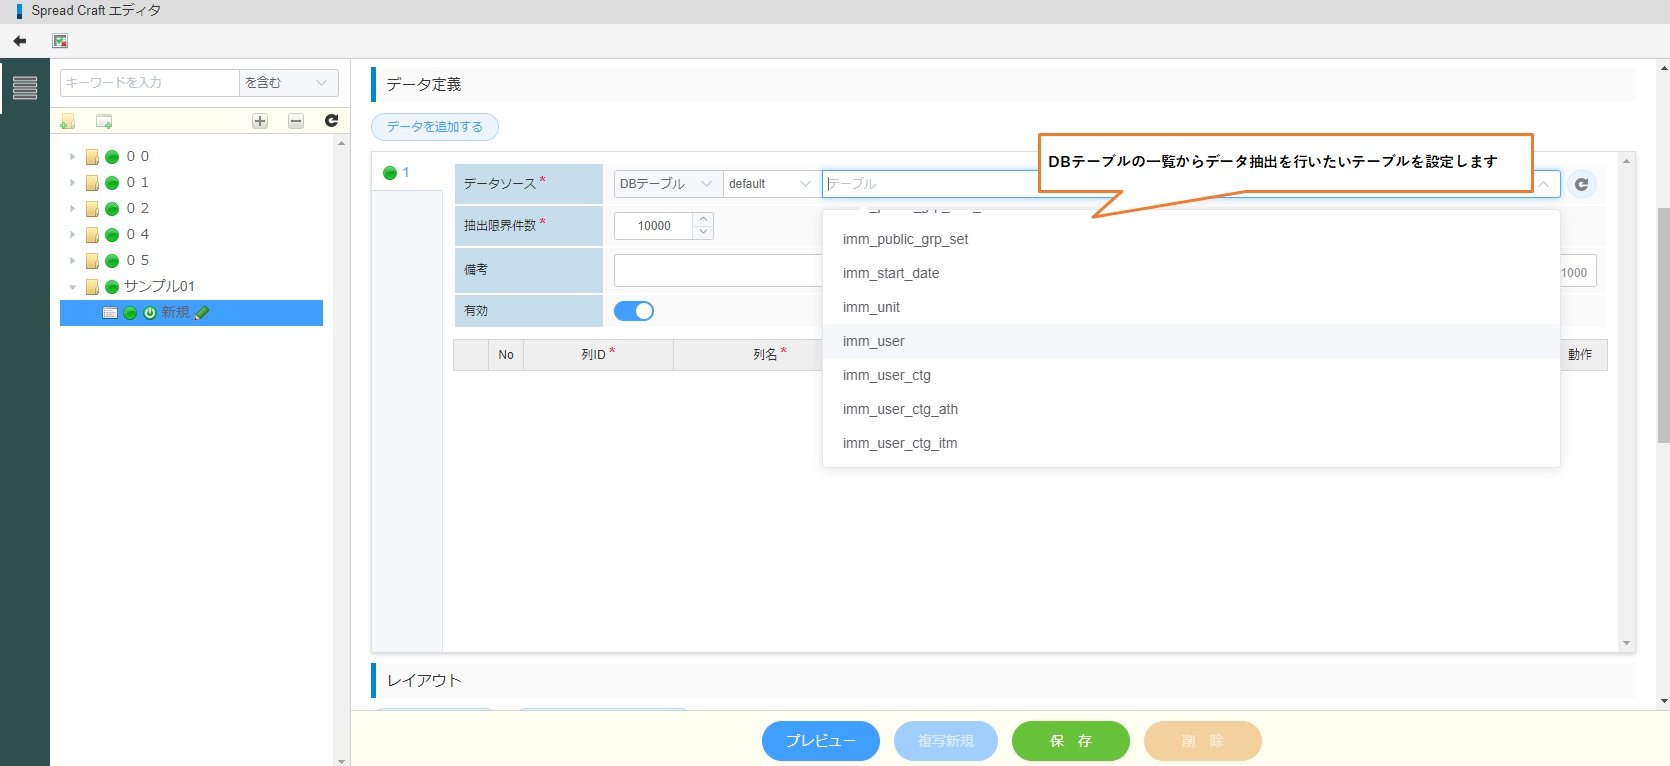The height and width of the screenshot is (766, 1670).
Task: Select imm_user from the table list
Action: tap(873, 341)
